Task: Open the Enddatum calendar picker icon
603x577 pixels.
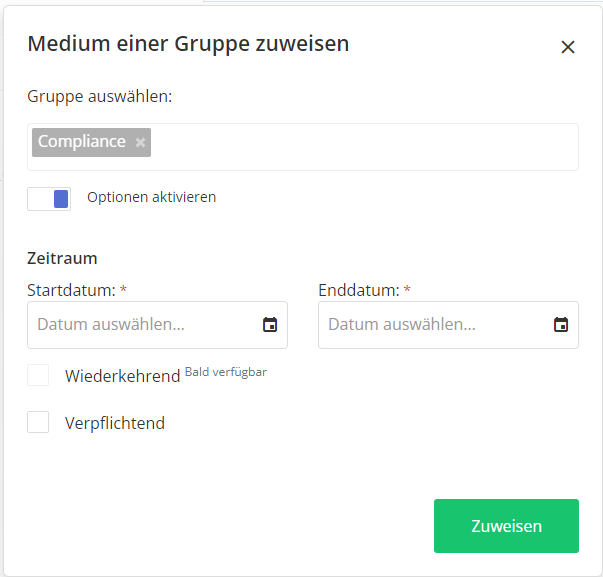Action: pyautogui.click(x=560, y=325)
